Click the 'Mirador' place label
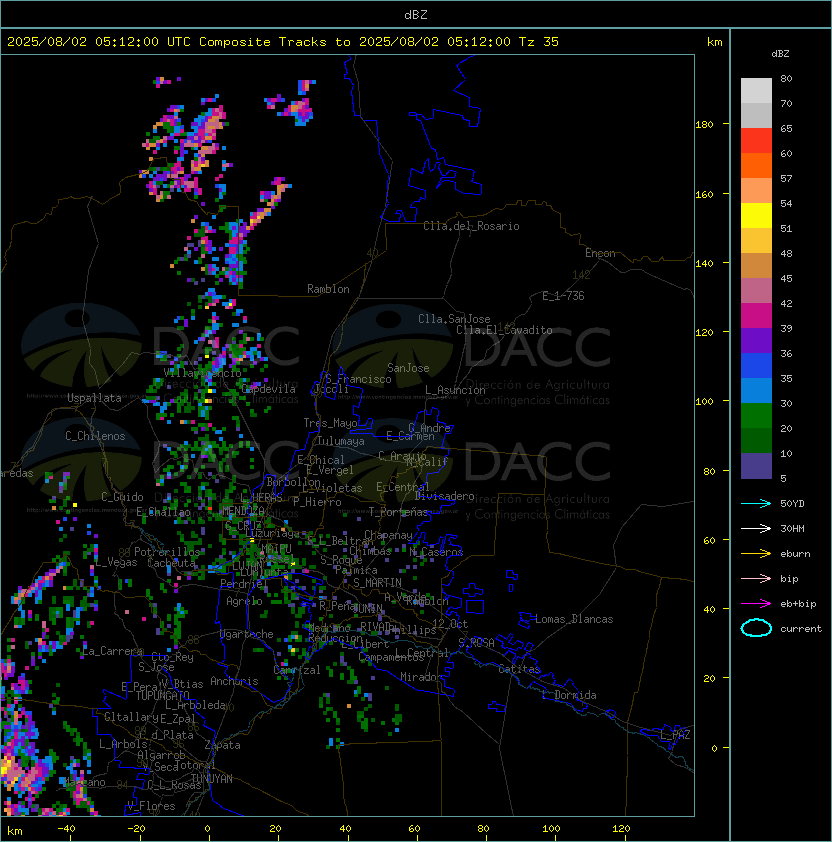This screenshot has height=842, width=832. tap(421, 677)
